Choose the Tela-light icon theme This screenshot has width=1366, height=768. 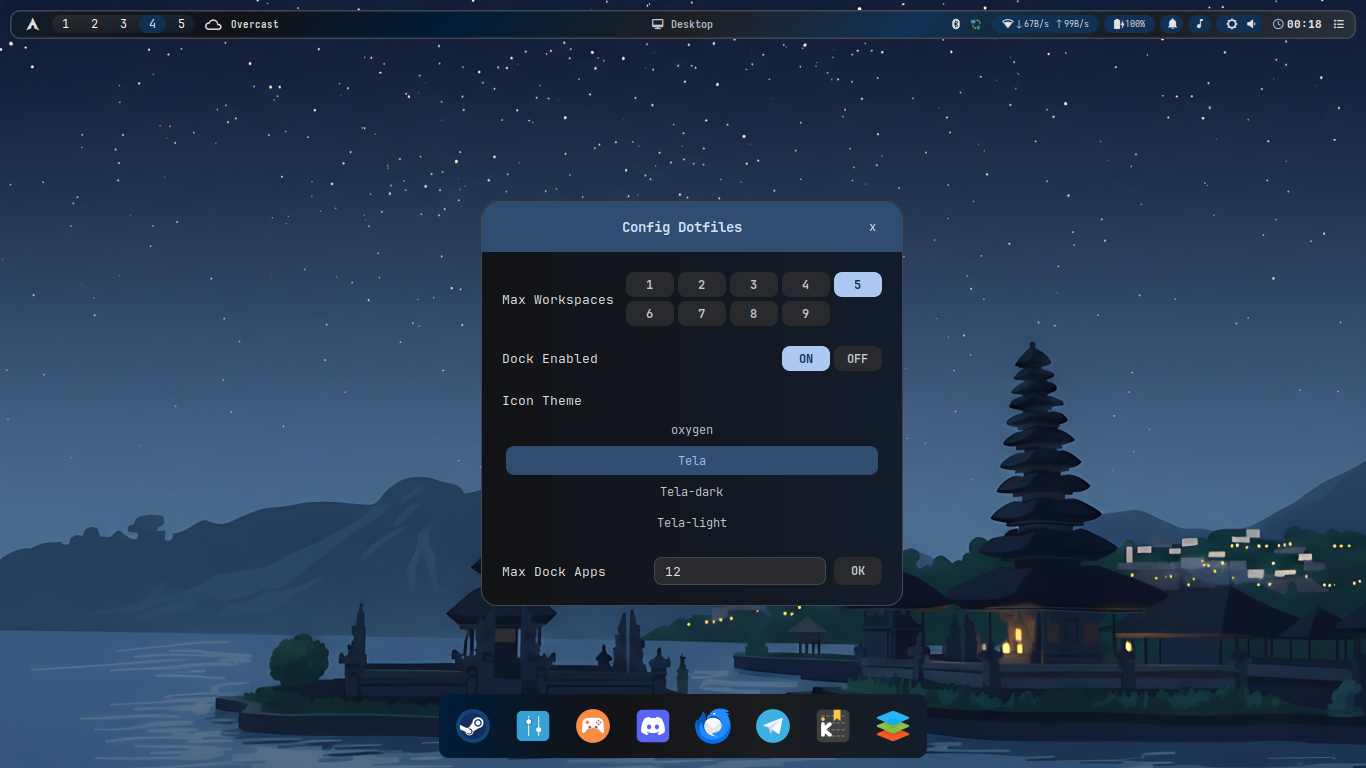tap(692, 523)
